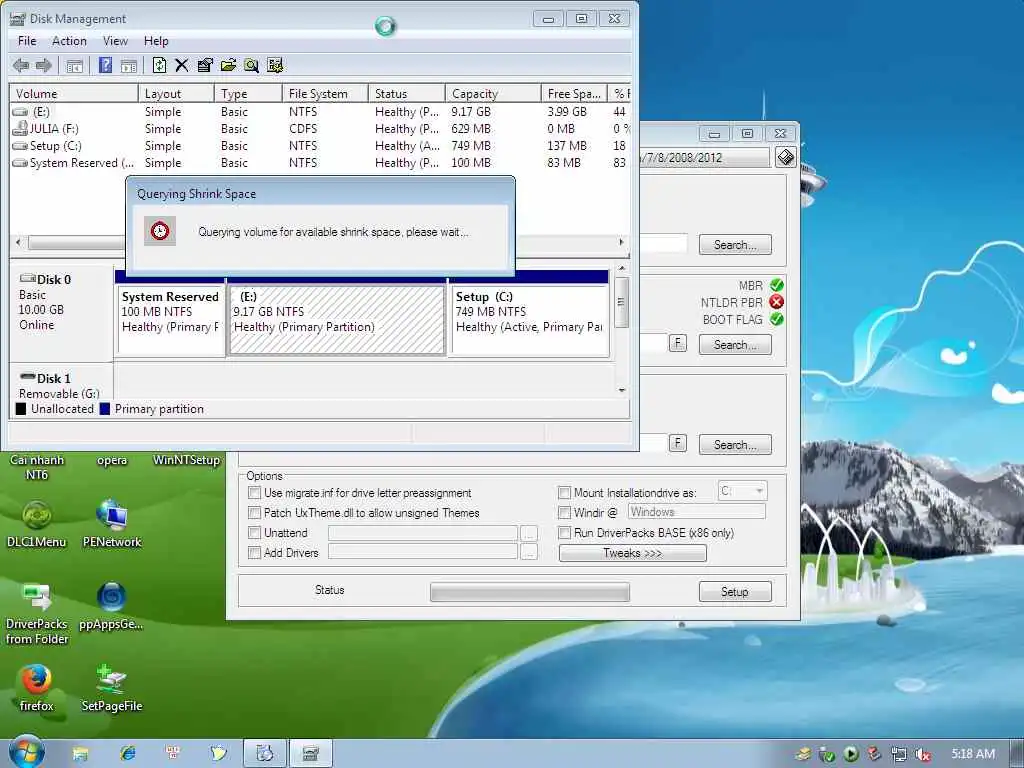Click the Setup button
The image size is (1024, 768).
735,592
